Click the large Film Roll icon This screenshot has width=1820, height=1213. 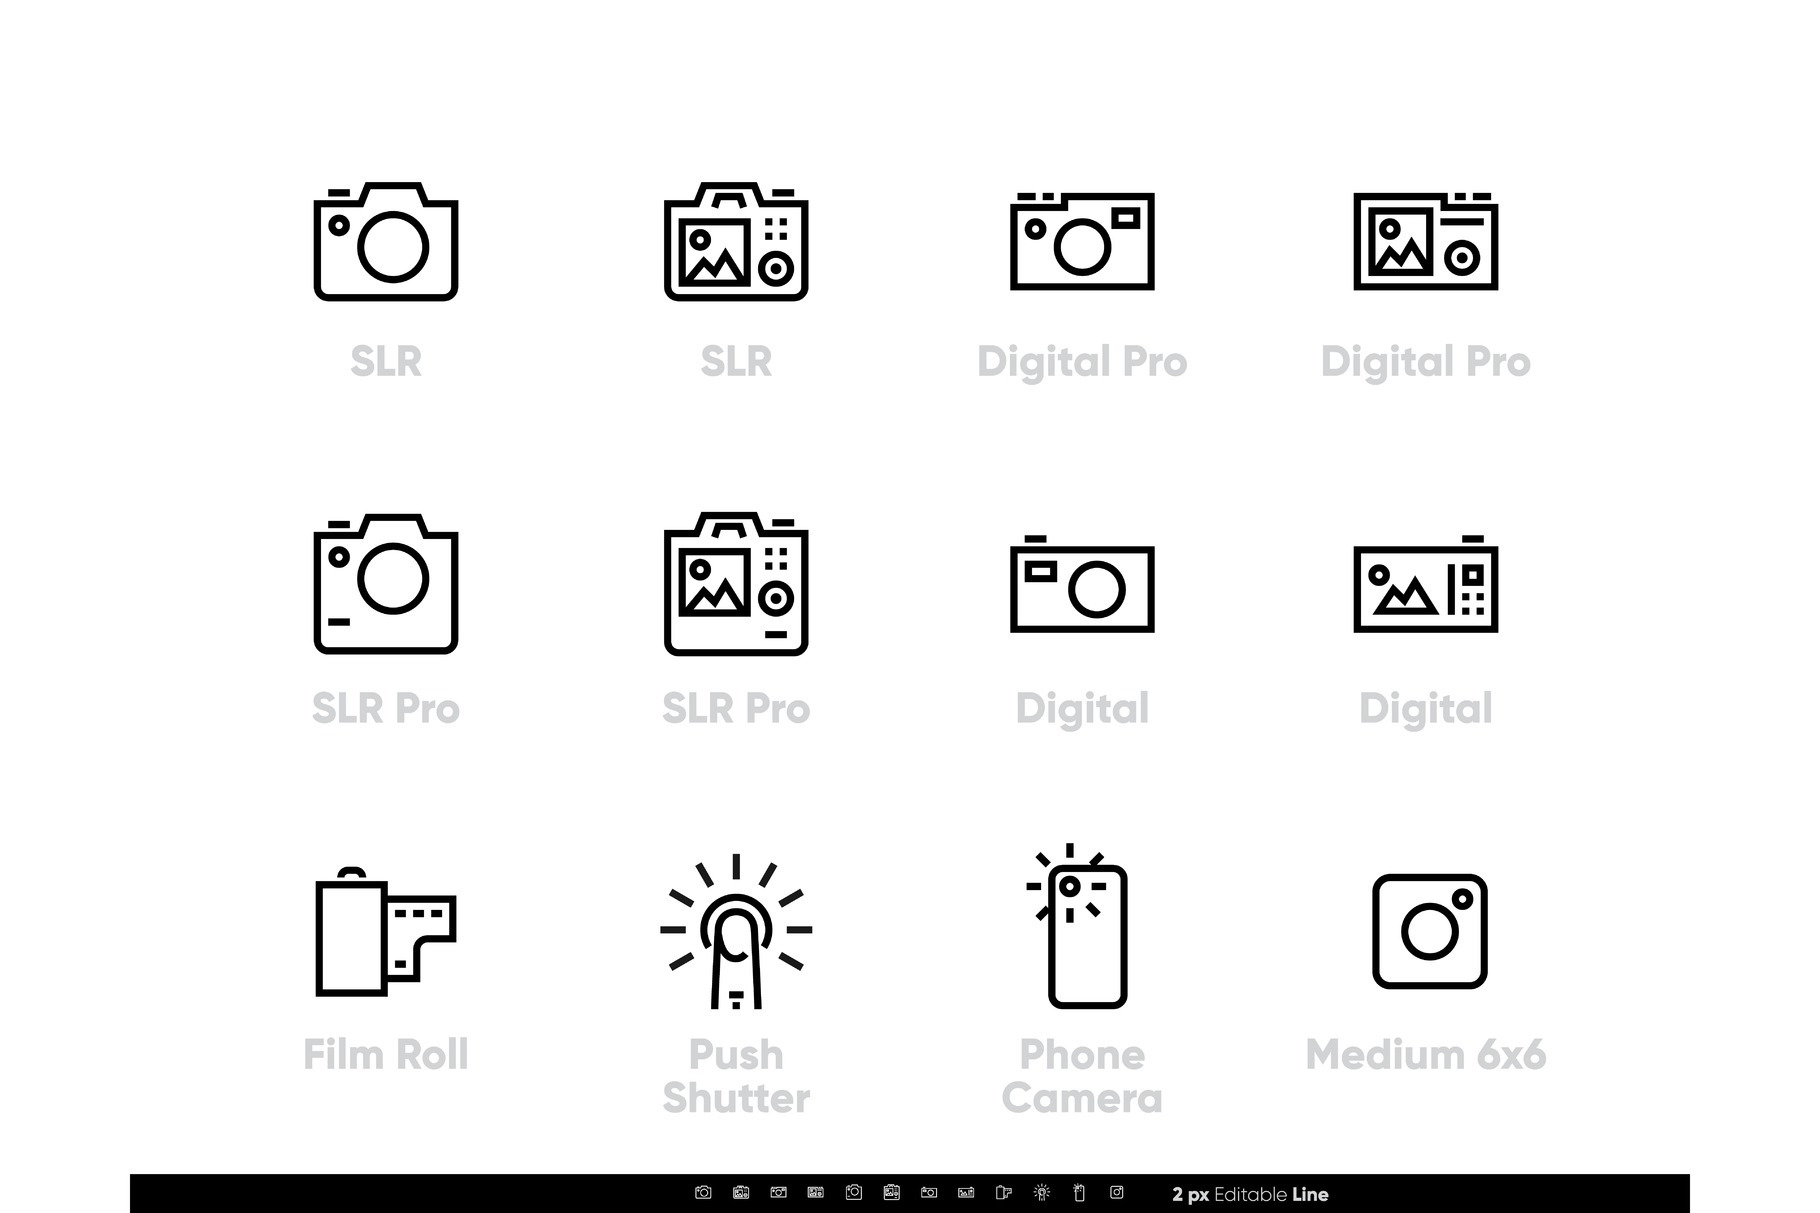(x=386, y=932)
